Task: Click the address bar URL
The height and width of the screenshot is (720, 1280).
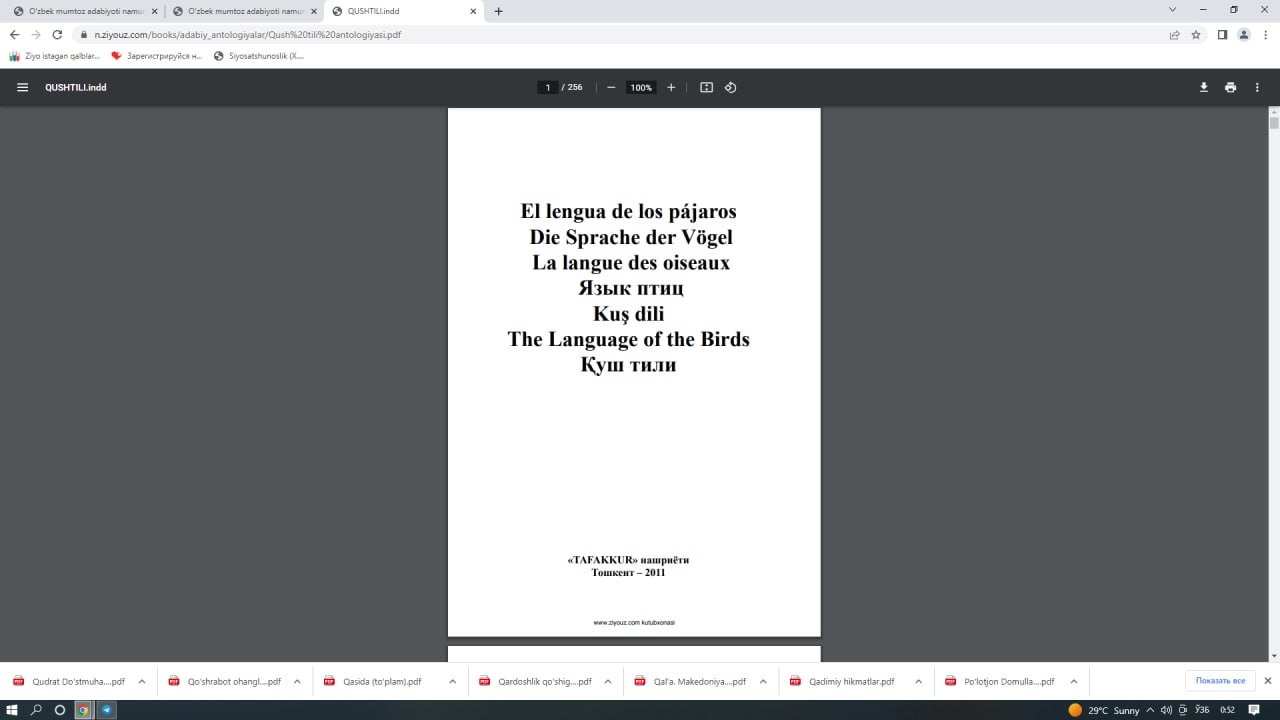Action: pyautogui.click(x=400, y=34)
